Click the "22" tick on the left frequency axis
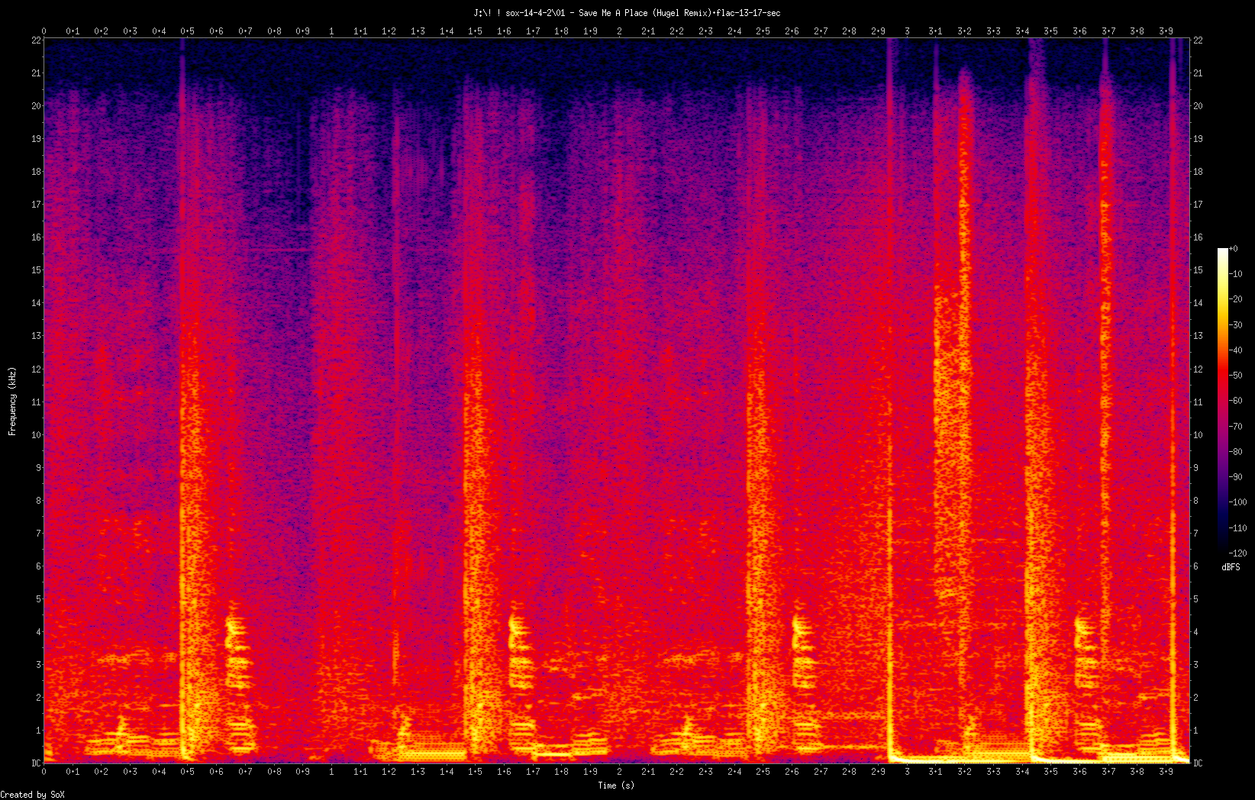This screenshot has height=800, width=1255. (35, 40)
